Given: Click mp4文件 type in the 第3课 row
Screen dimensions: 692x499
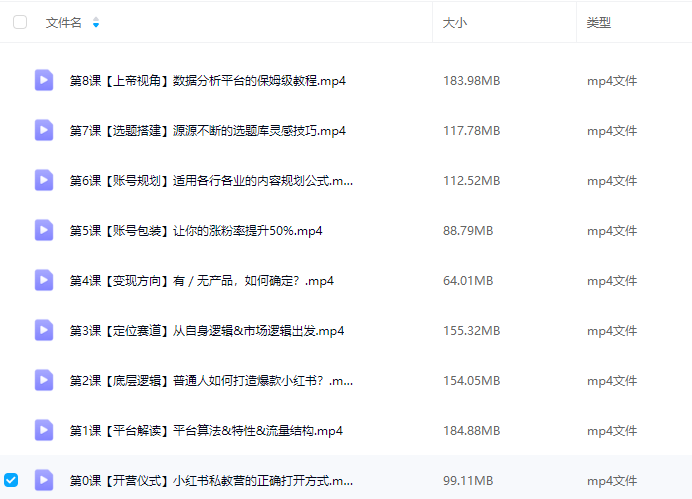Looking at the screenshot, I should coord(612,330).
